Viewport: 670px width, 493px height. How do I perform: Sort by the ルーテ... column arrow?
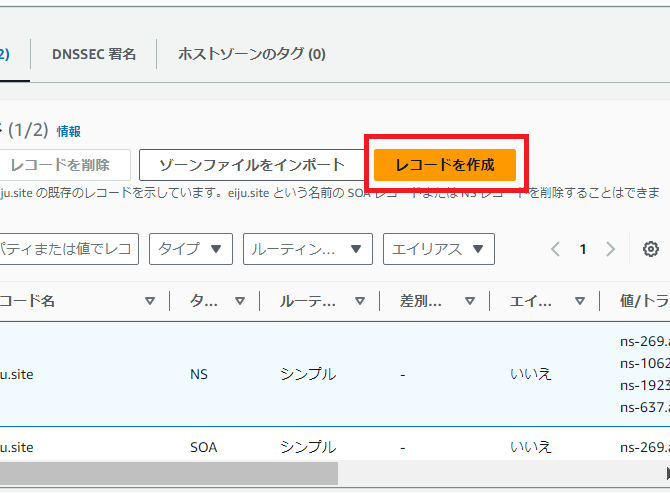click(x=360, y=301)
